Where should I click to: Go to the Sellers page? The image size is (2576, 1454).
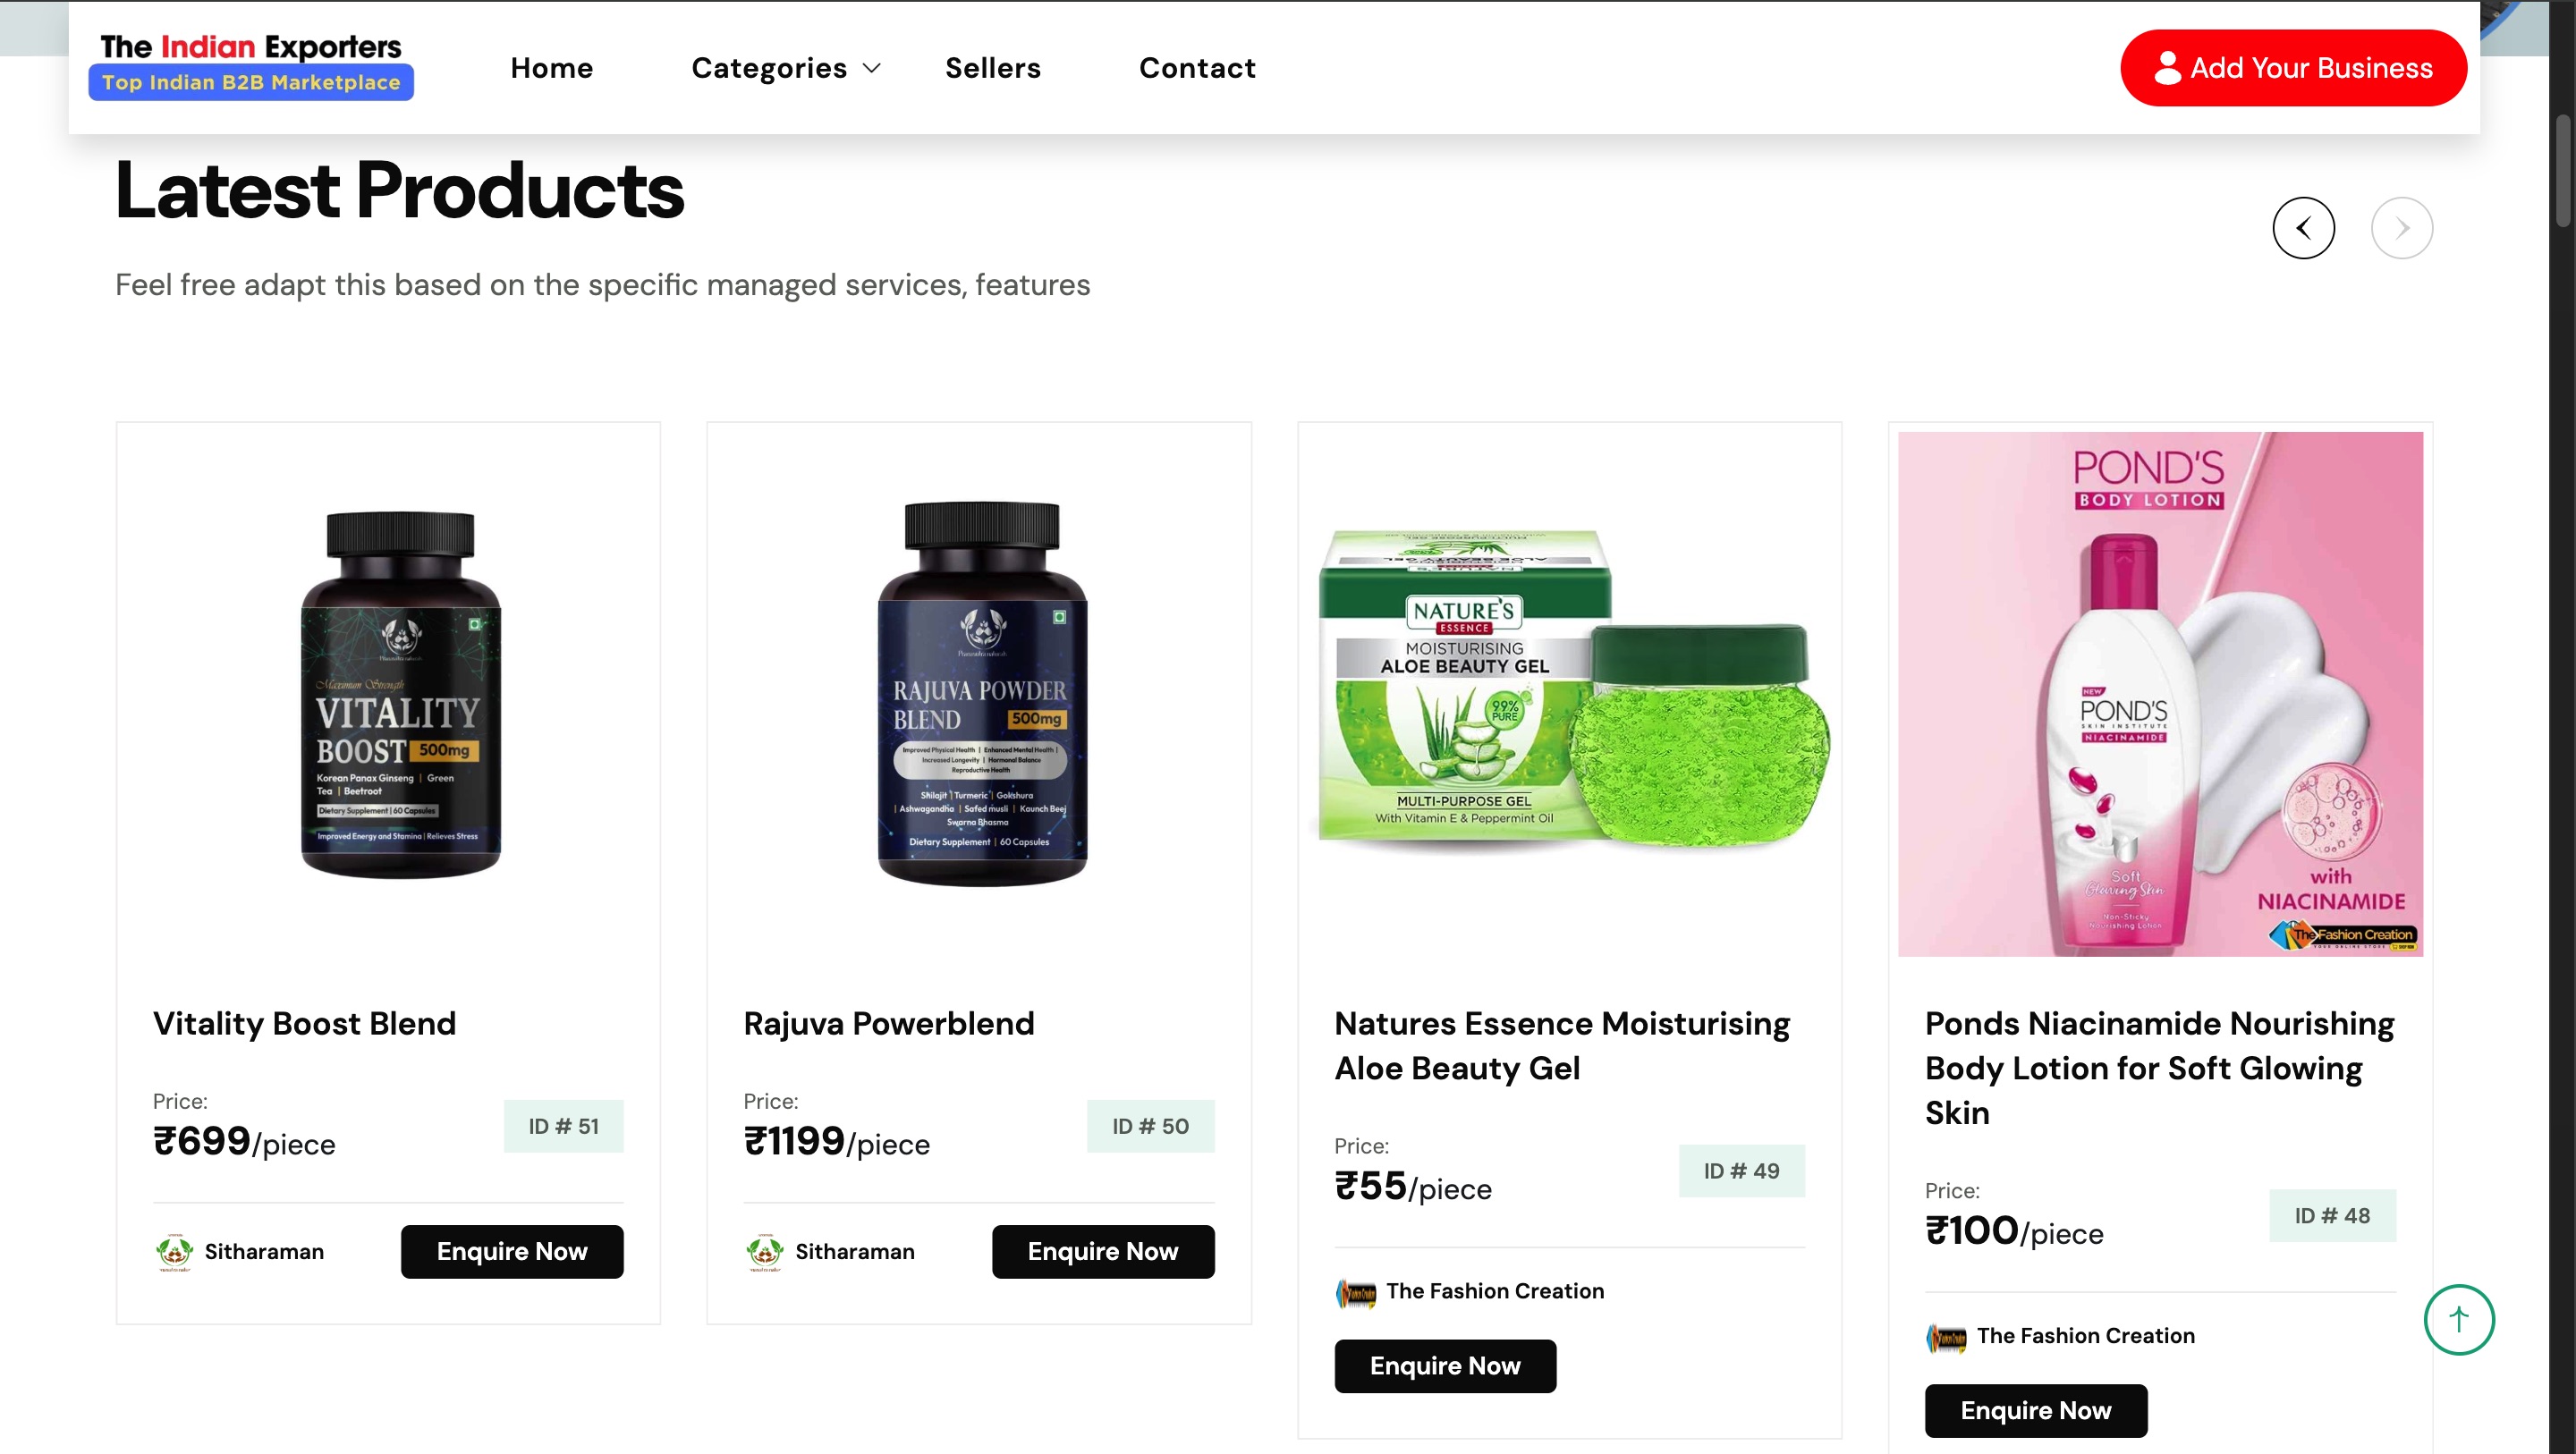point(992,68)
